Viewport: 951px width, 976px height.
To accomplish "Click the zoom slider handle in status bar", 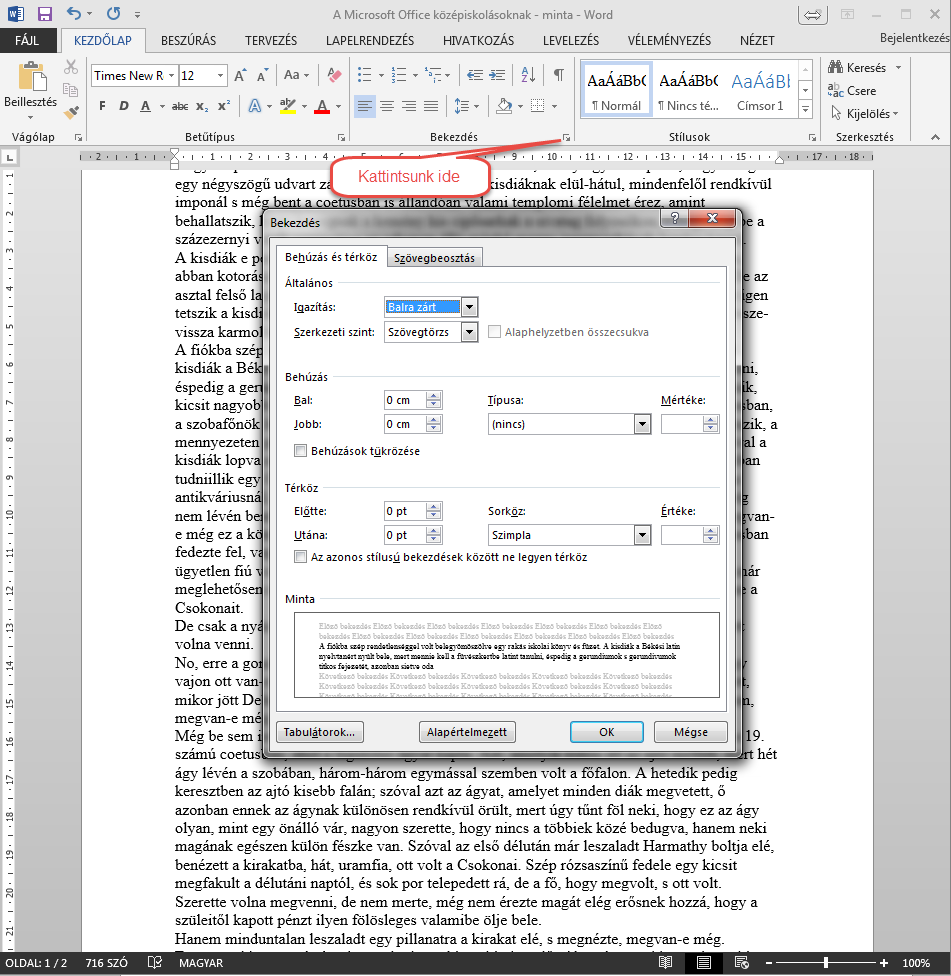I will pyautogui.click(x=826, y=962).
